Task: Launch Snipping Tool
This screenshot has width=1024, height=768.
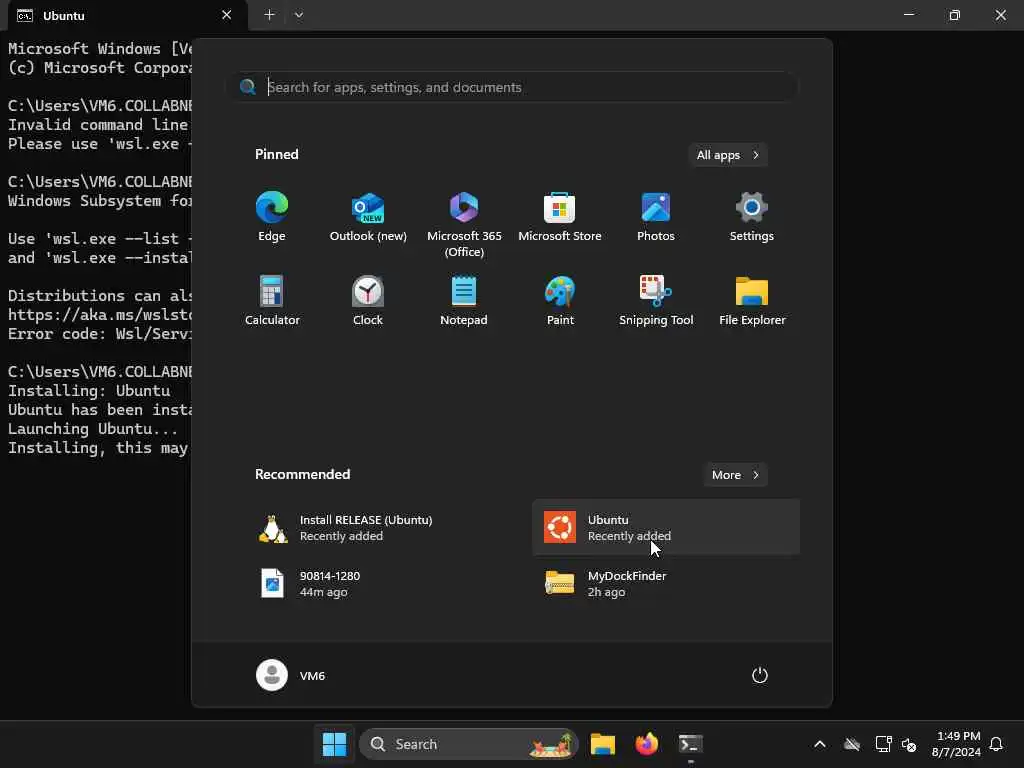Action: pos(656,300)
